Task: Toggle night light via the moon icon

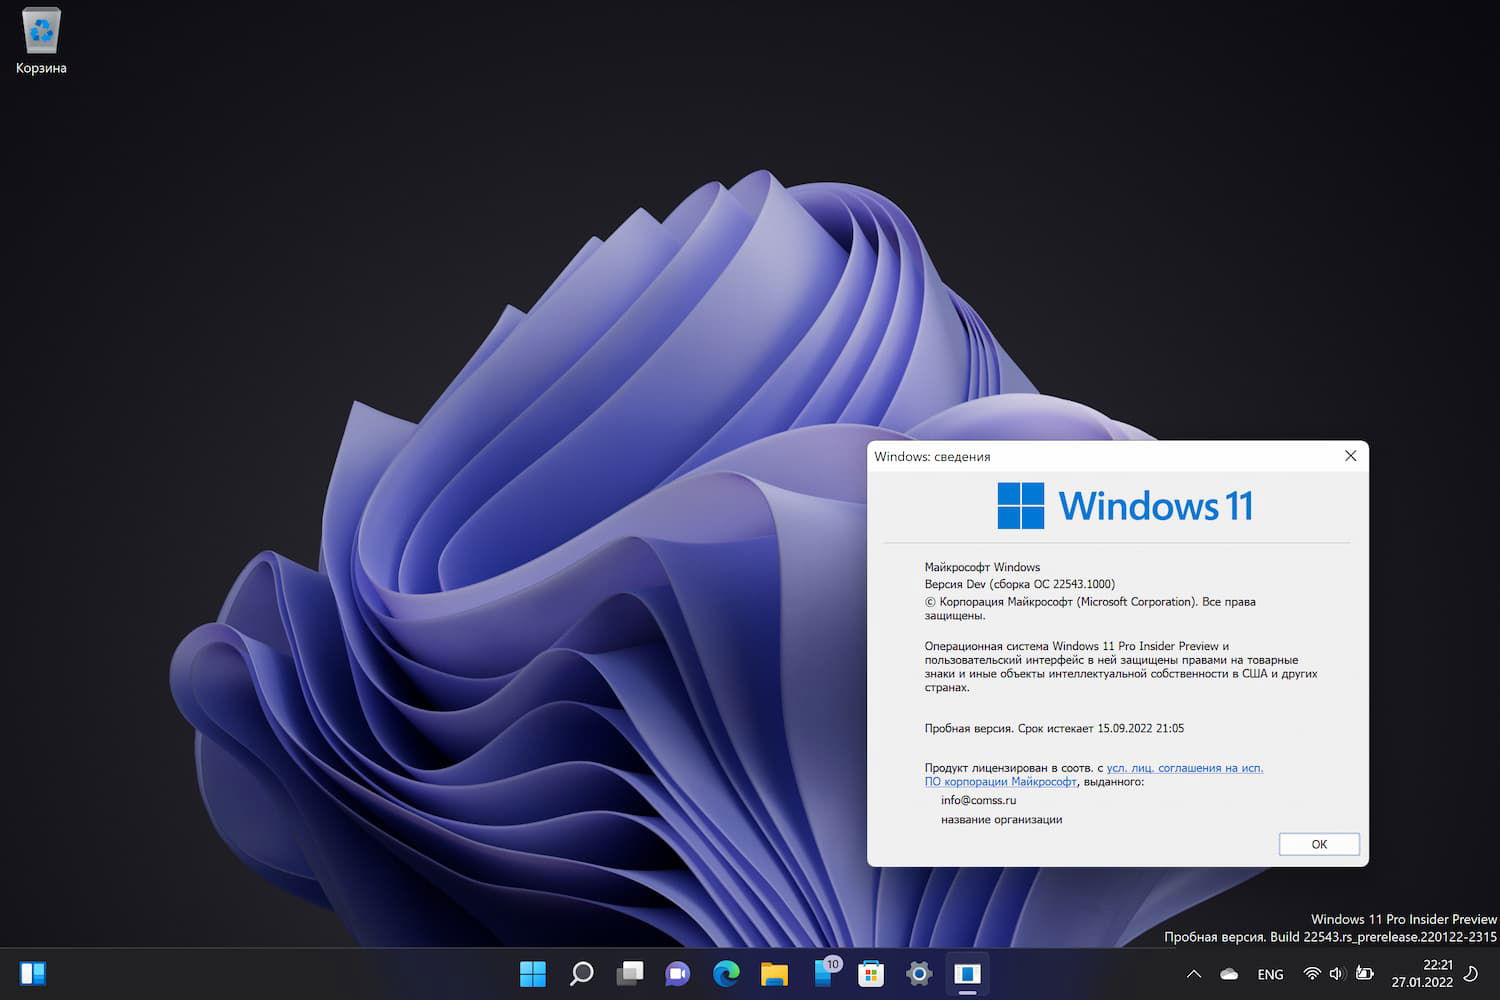Action: [x=1470, y=973]
